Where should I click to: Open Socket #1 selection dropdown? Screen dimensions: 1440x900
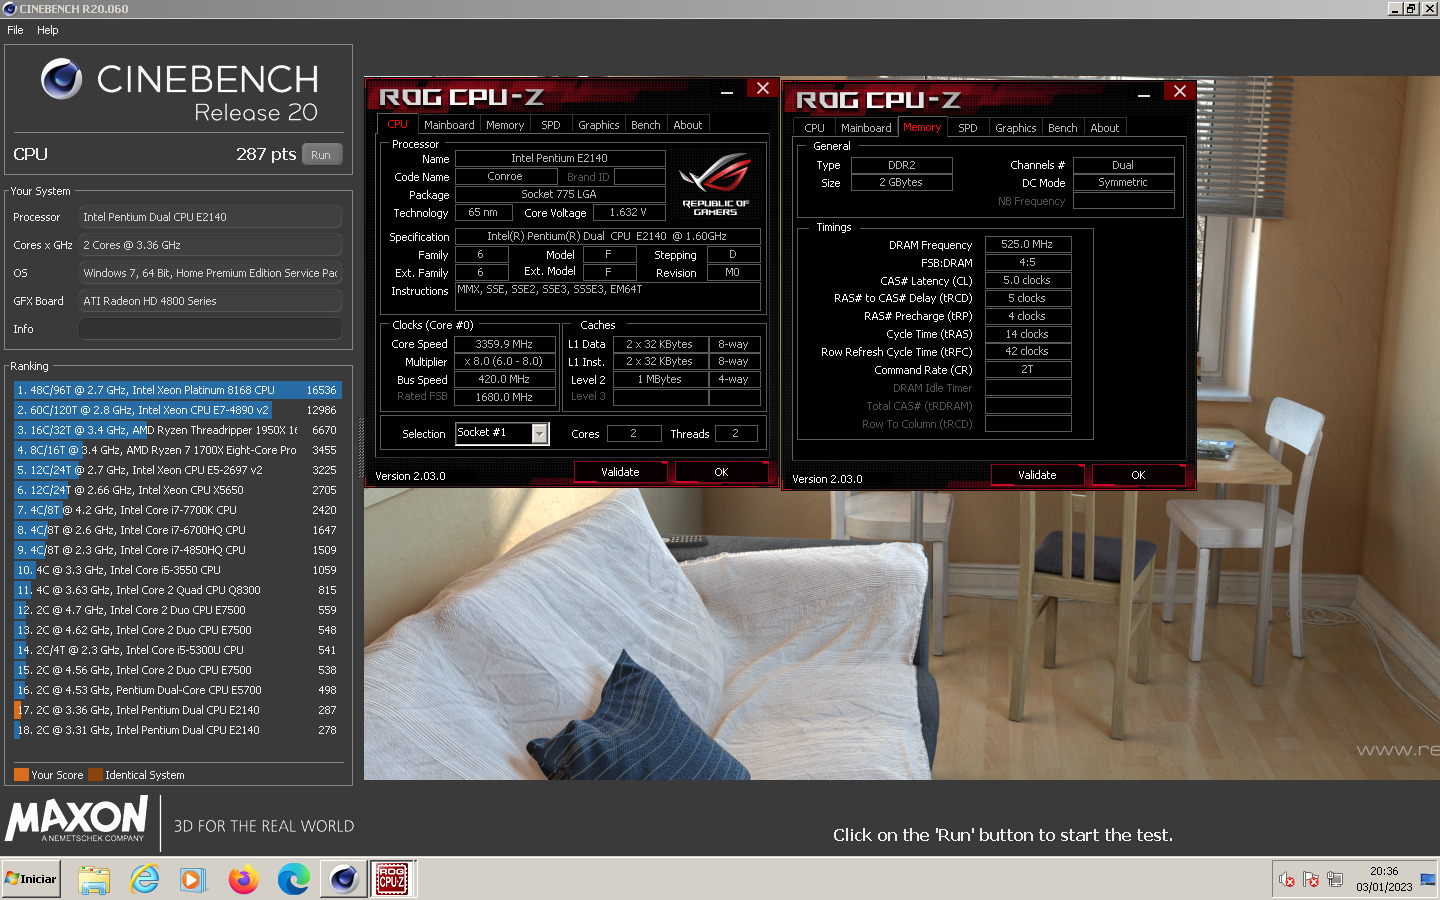point(540,433)
